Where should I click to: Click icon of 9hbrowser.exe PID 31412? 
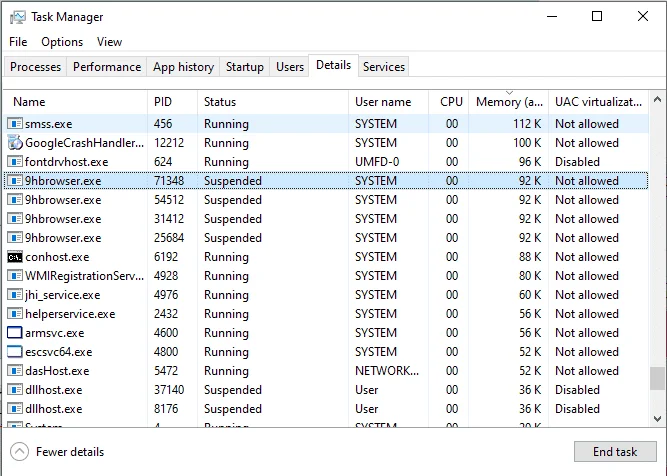pos(15,219)
